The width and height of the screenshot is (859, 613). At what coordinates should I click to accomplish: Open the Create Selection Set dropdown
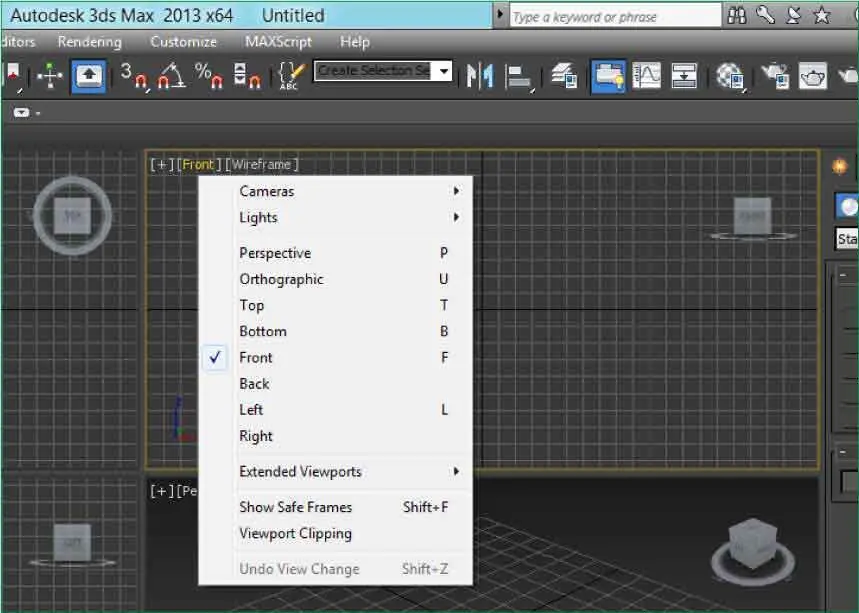coord(444,71)
